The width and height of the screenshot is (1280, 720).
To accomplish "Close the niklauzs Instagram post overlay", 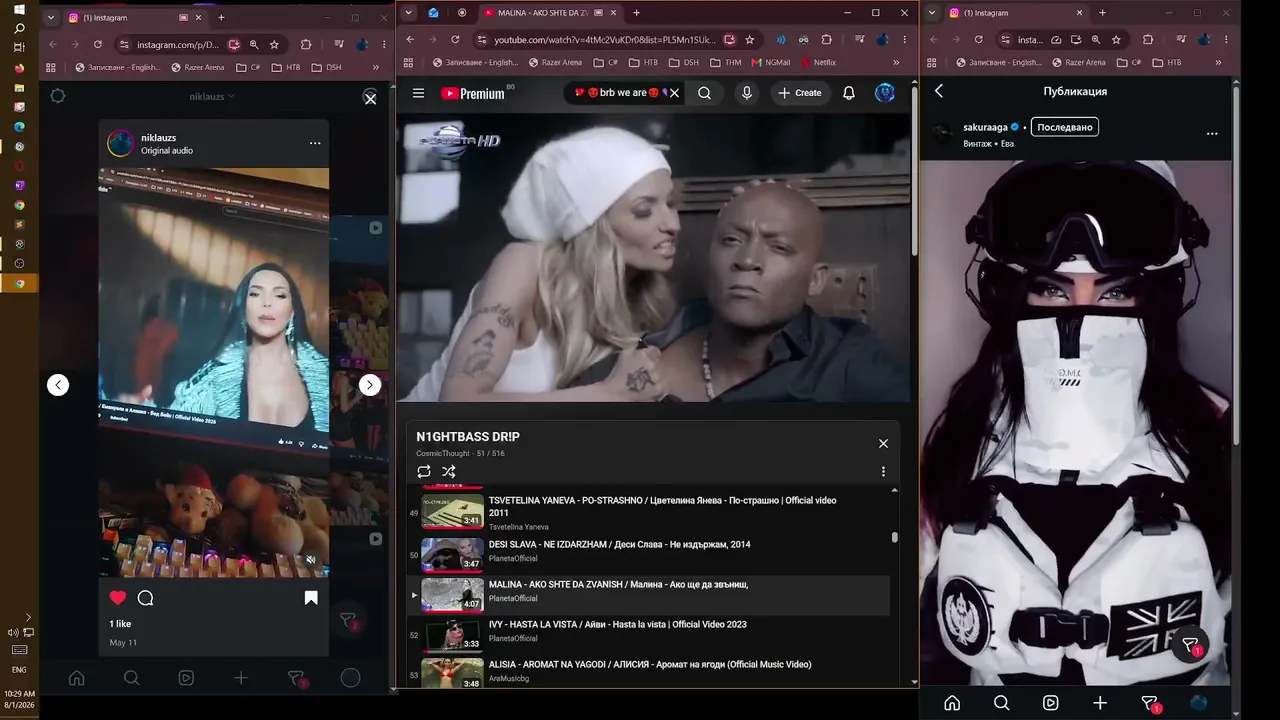I will tap(370, 98).
